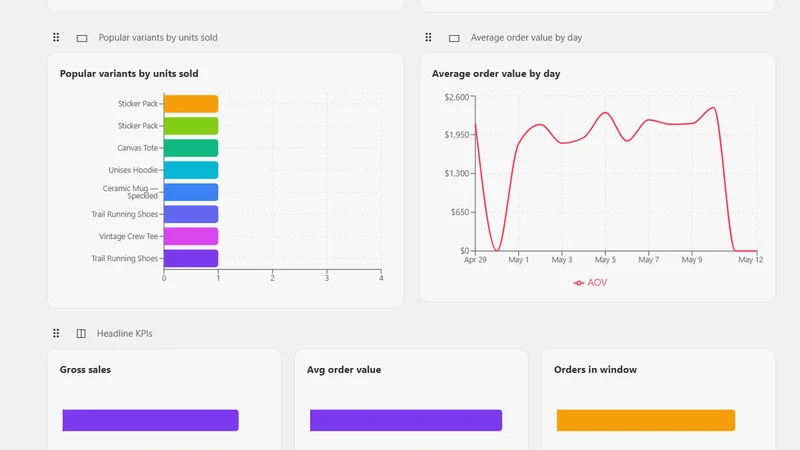800x450 pixels.
Task: Click the Unisex Hoodie bar
Action: click(x=191, y=170)
